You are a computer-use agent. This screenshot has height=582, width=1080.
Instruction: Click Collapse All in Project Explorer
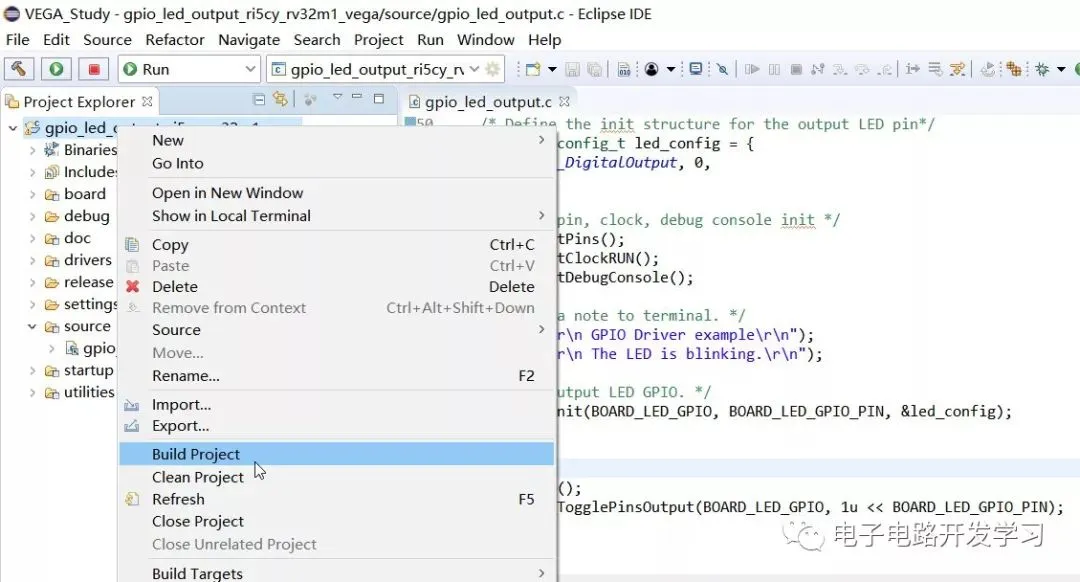[x=259, y=99]
